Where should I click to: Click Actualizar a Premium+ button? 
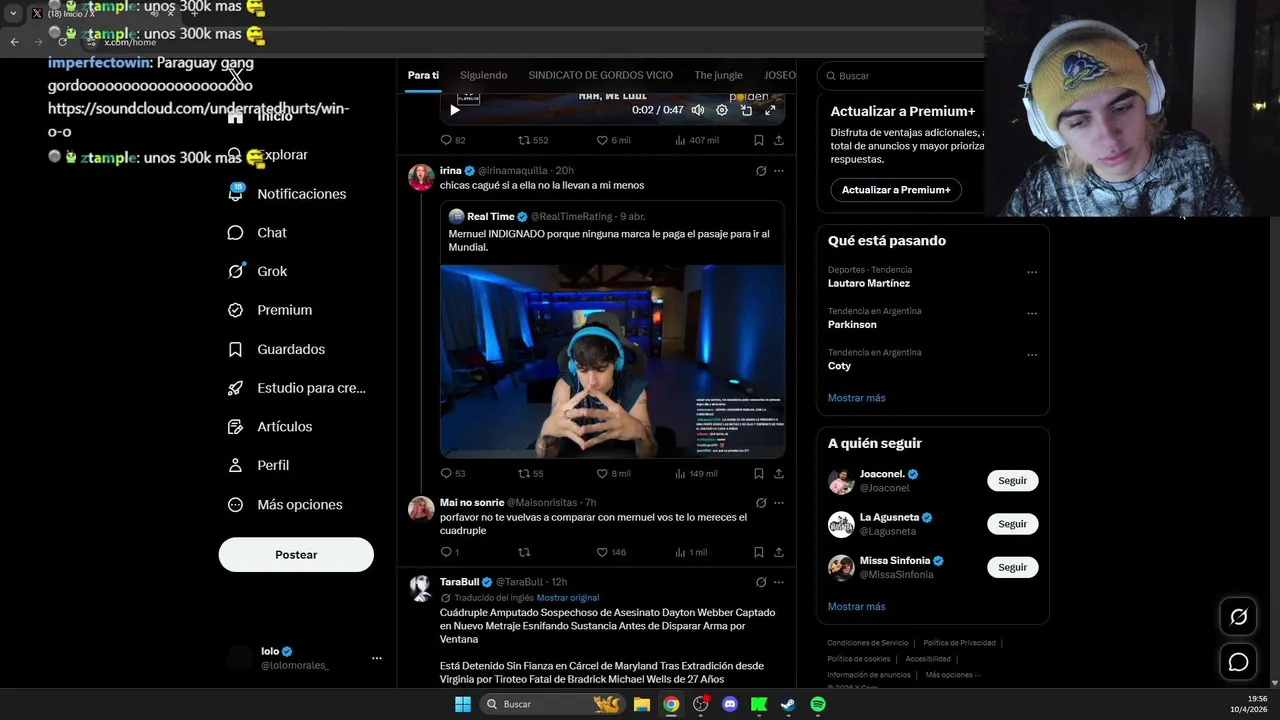pos(896,190)
